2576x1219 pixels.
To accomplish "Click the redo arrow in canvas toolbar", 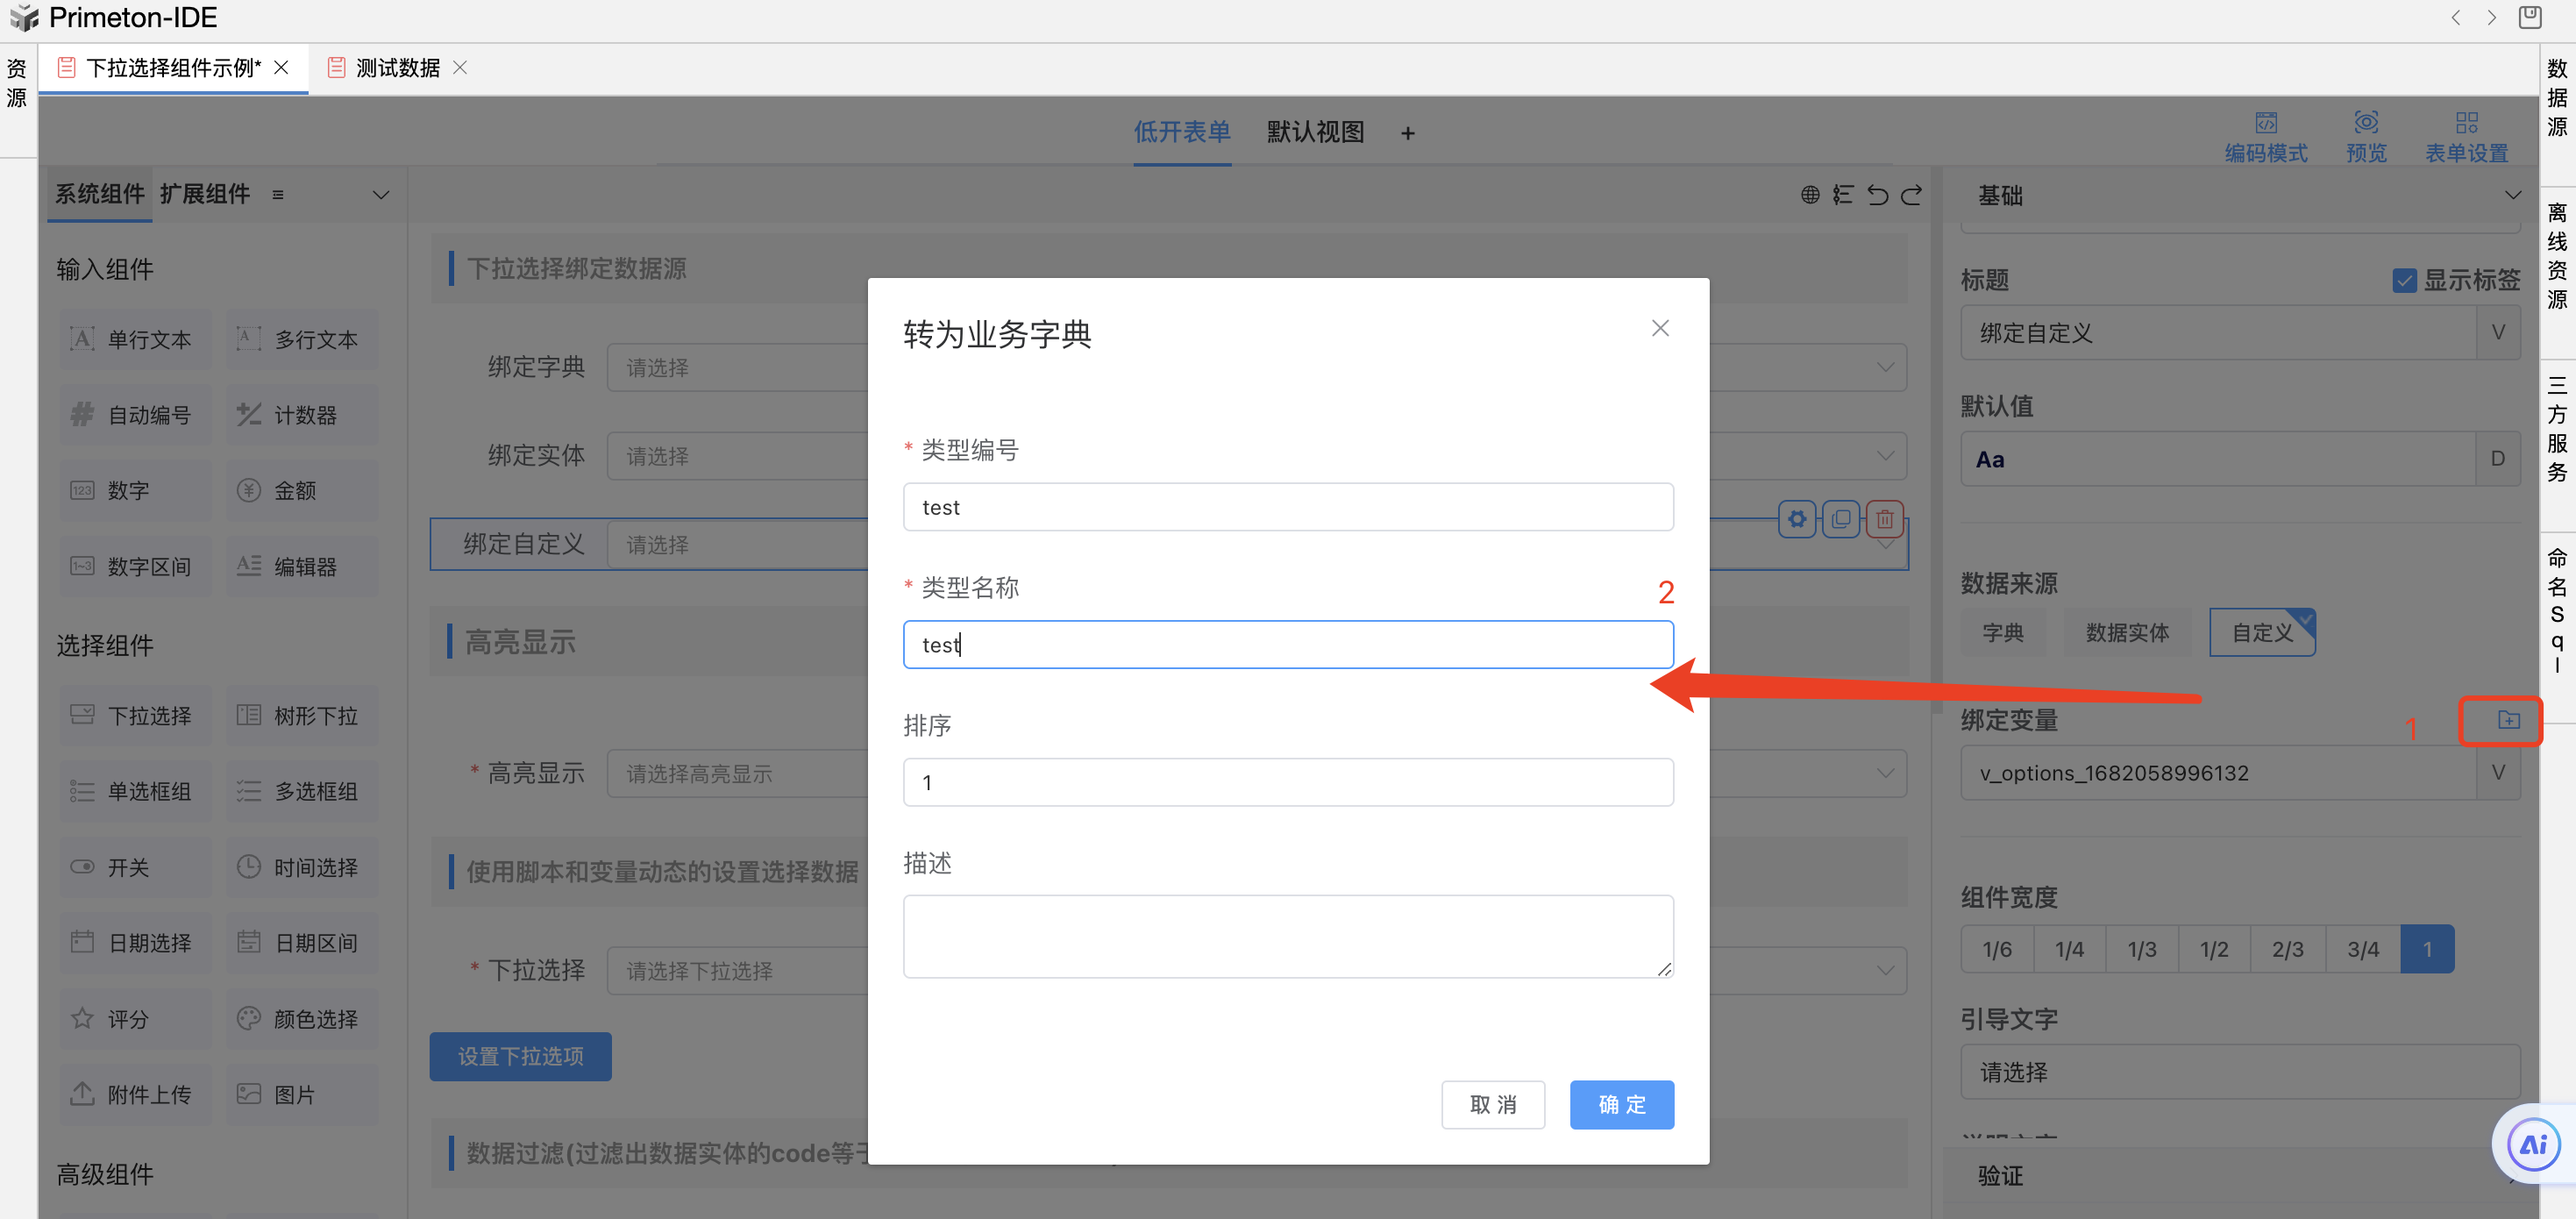I will point(1911,195).
